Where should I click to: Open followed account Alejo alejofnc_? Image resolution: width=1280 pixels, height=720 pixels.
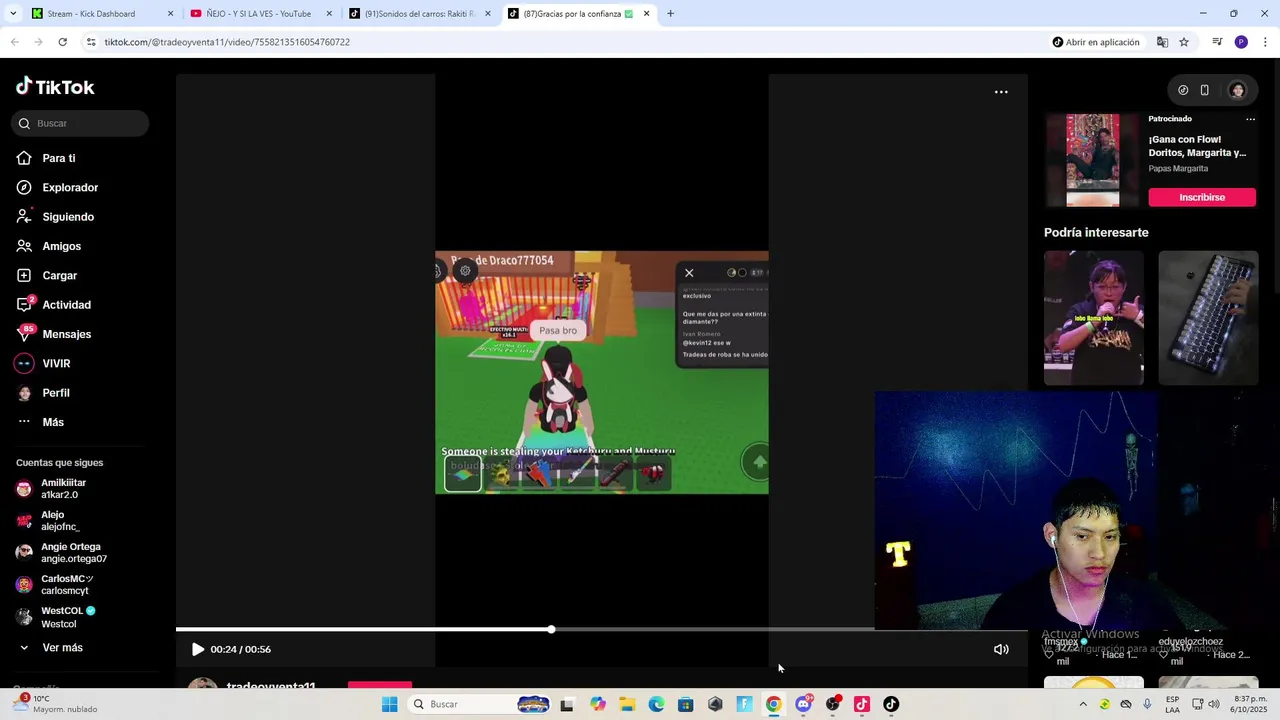[48, 520]
